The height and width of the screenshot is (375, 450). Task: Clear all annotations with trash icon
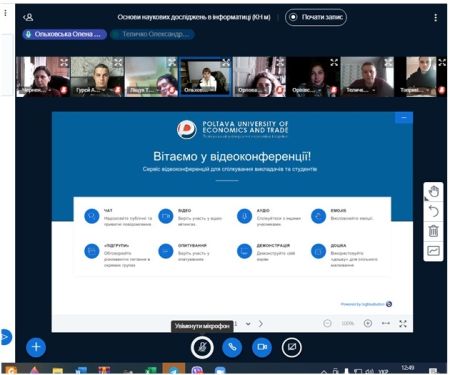pos(433,231)
